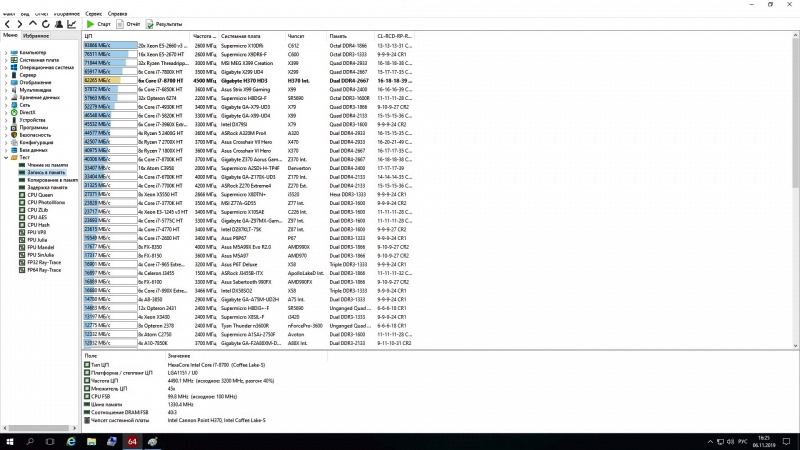Sort by the Память column header
The width and height of the screenshot is (800, 450).
click(350, 36)
